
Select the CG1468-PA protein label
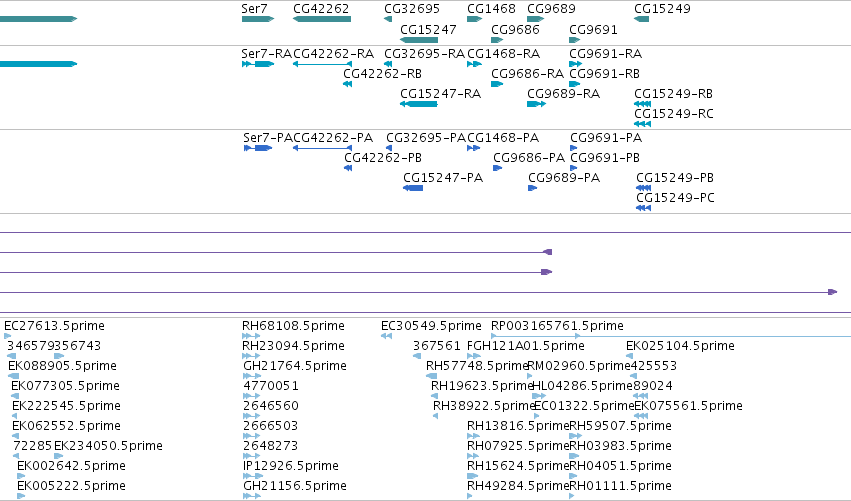click(503, 138)
